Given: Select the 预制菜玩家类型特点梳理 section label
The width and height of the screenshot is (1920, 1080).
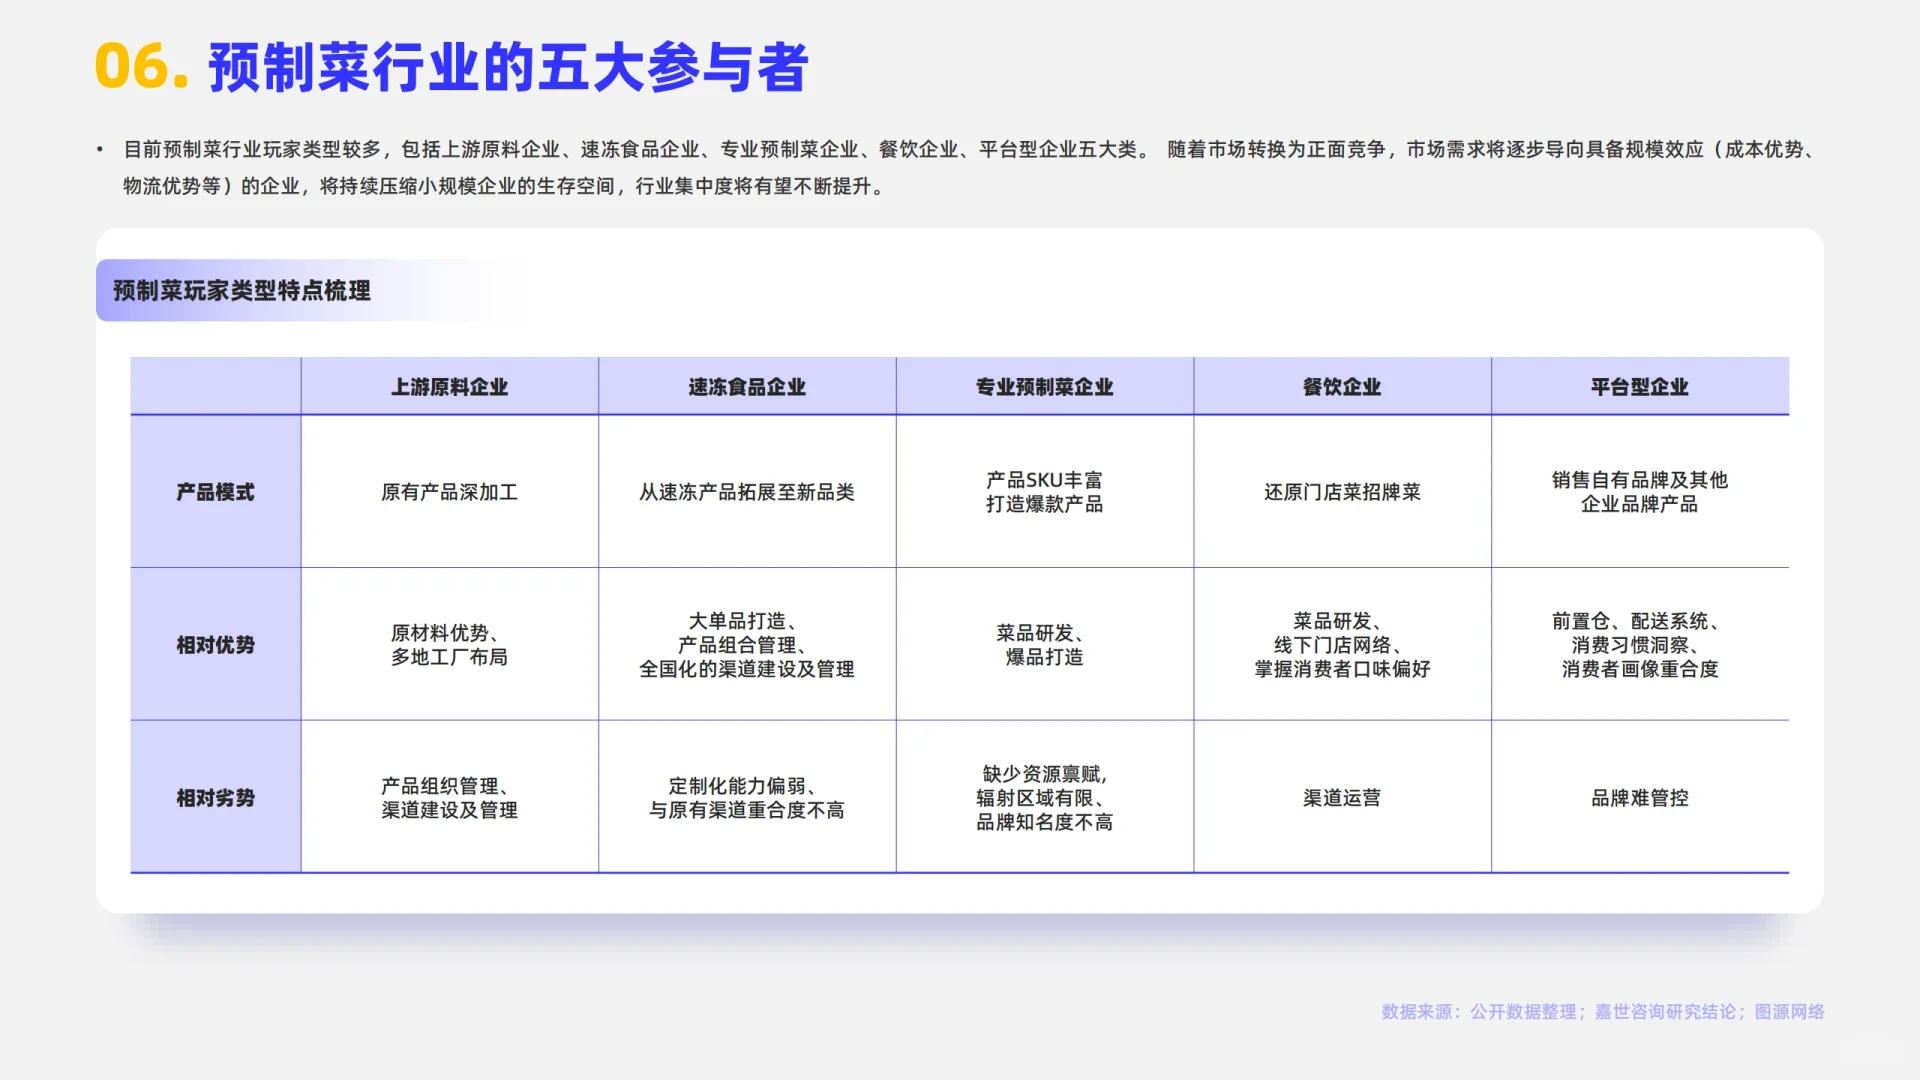Looking at the screenshot, I should 241,291.
